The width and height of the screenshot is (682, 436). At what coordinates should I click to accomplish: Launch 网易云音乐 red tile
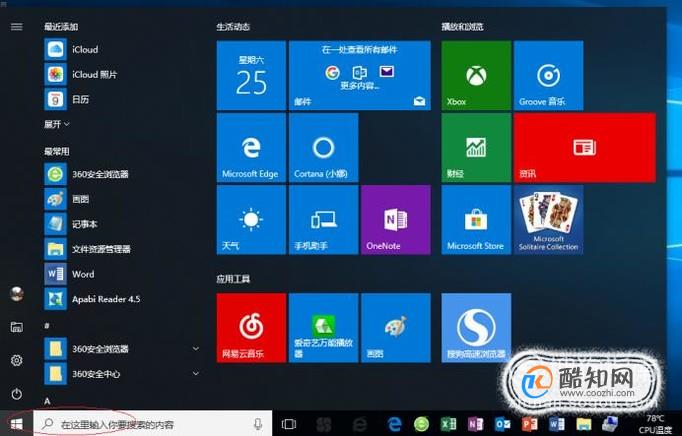tap(251, 328)
